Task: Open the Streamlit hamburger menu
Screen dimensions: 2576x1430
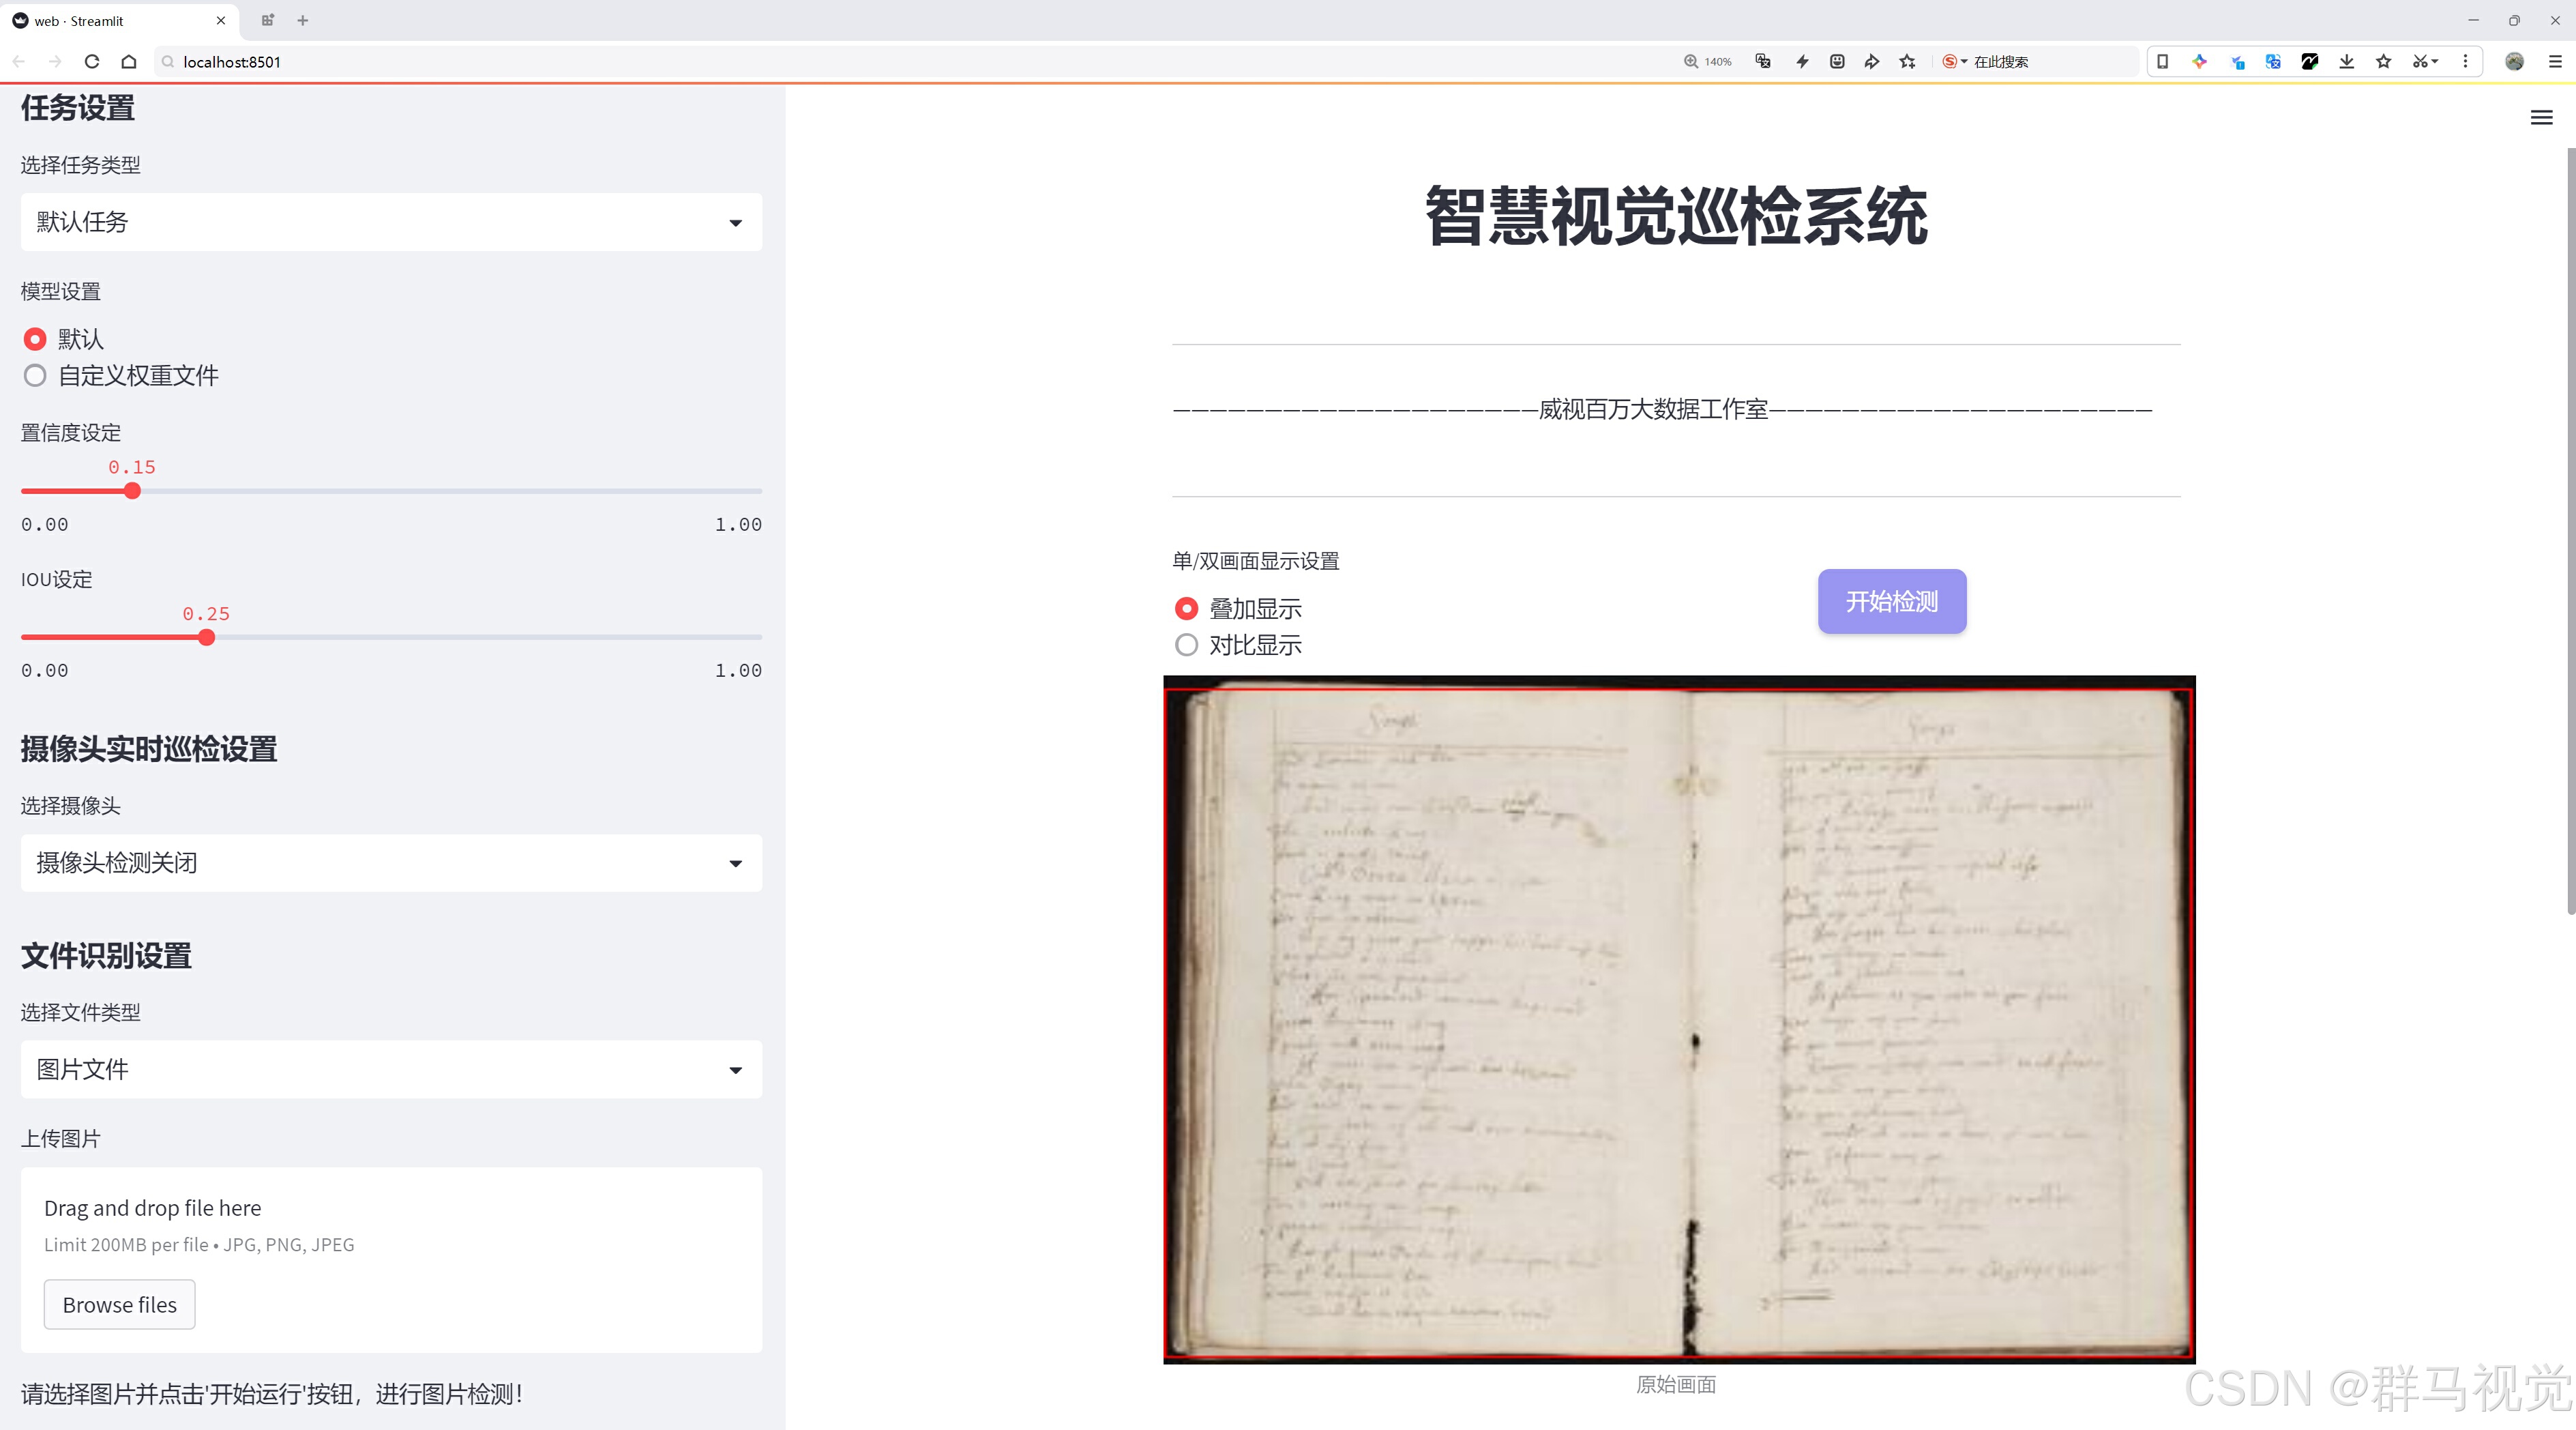Action: tap(2541, 118)
